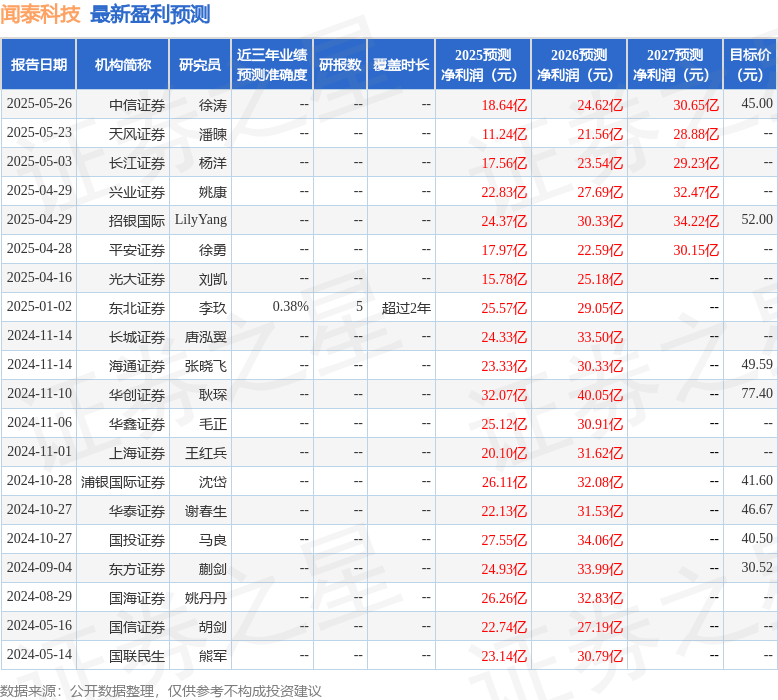The height and width of the screenshot is (700, 778).
Task: Click analyst name LilyYang
Action: pyautogui.click(x=201, y=220)
